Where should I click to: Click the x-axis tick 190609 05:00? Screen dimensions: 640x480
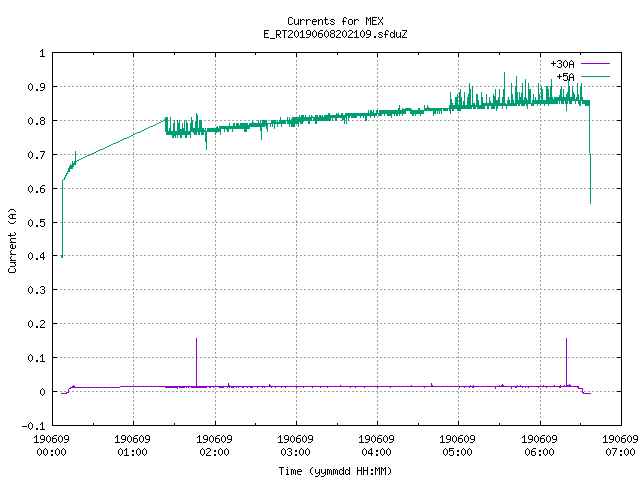(457, 446)
